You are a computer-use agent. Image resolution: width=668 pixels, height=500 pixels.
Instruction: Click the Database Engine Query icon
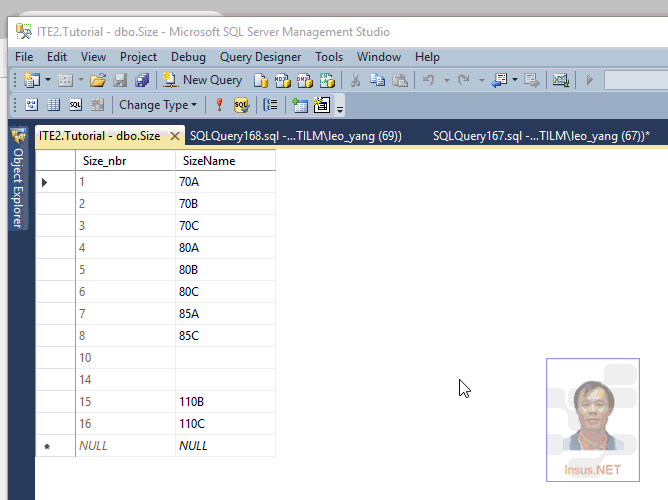260,80
